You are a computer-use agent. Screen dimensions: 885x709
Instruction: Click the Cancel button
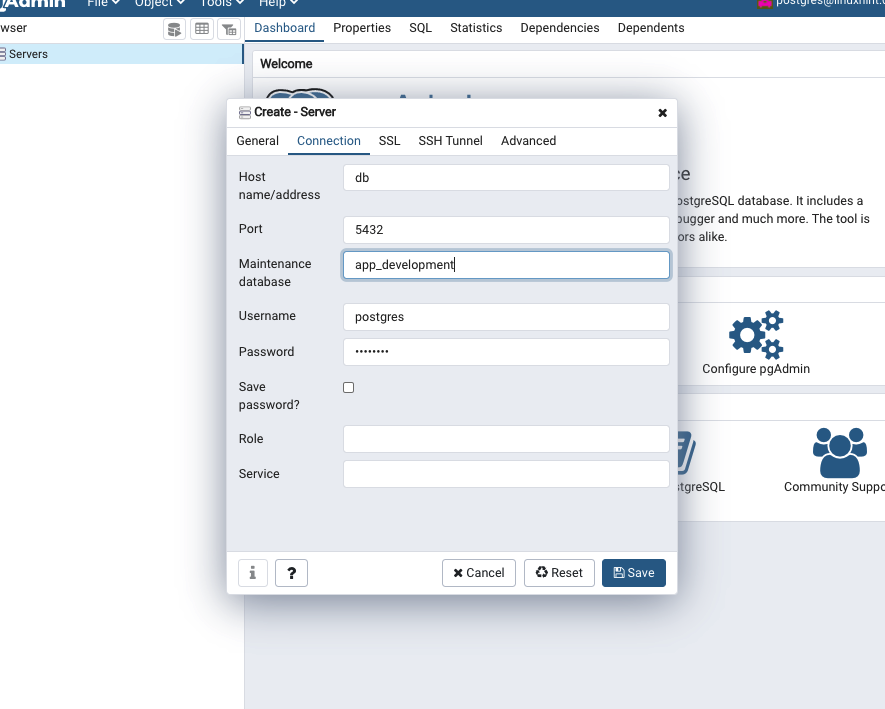pyautogui.click(x=479, y=573)
